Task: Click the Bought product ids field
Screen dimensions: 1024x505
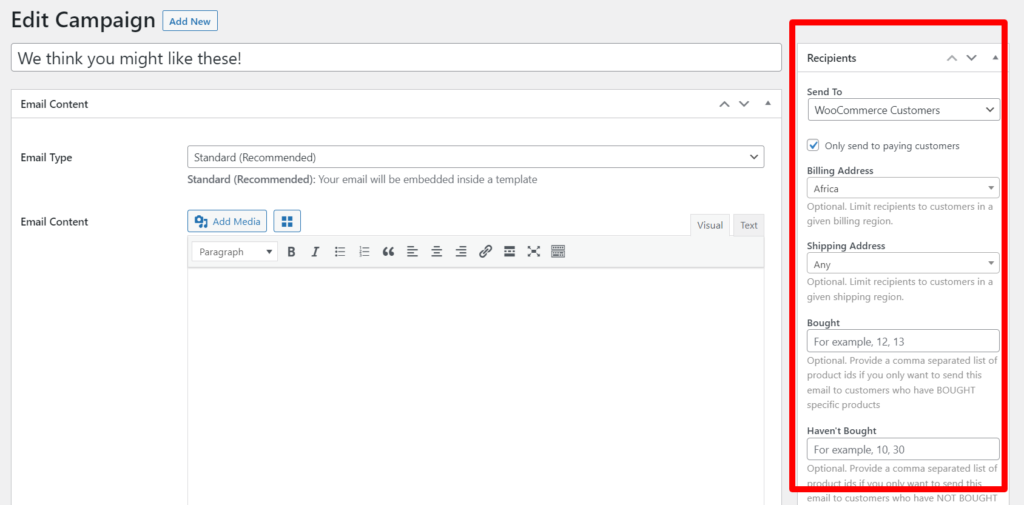Action: point(903,340)
